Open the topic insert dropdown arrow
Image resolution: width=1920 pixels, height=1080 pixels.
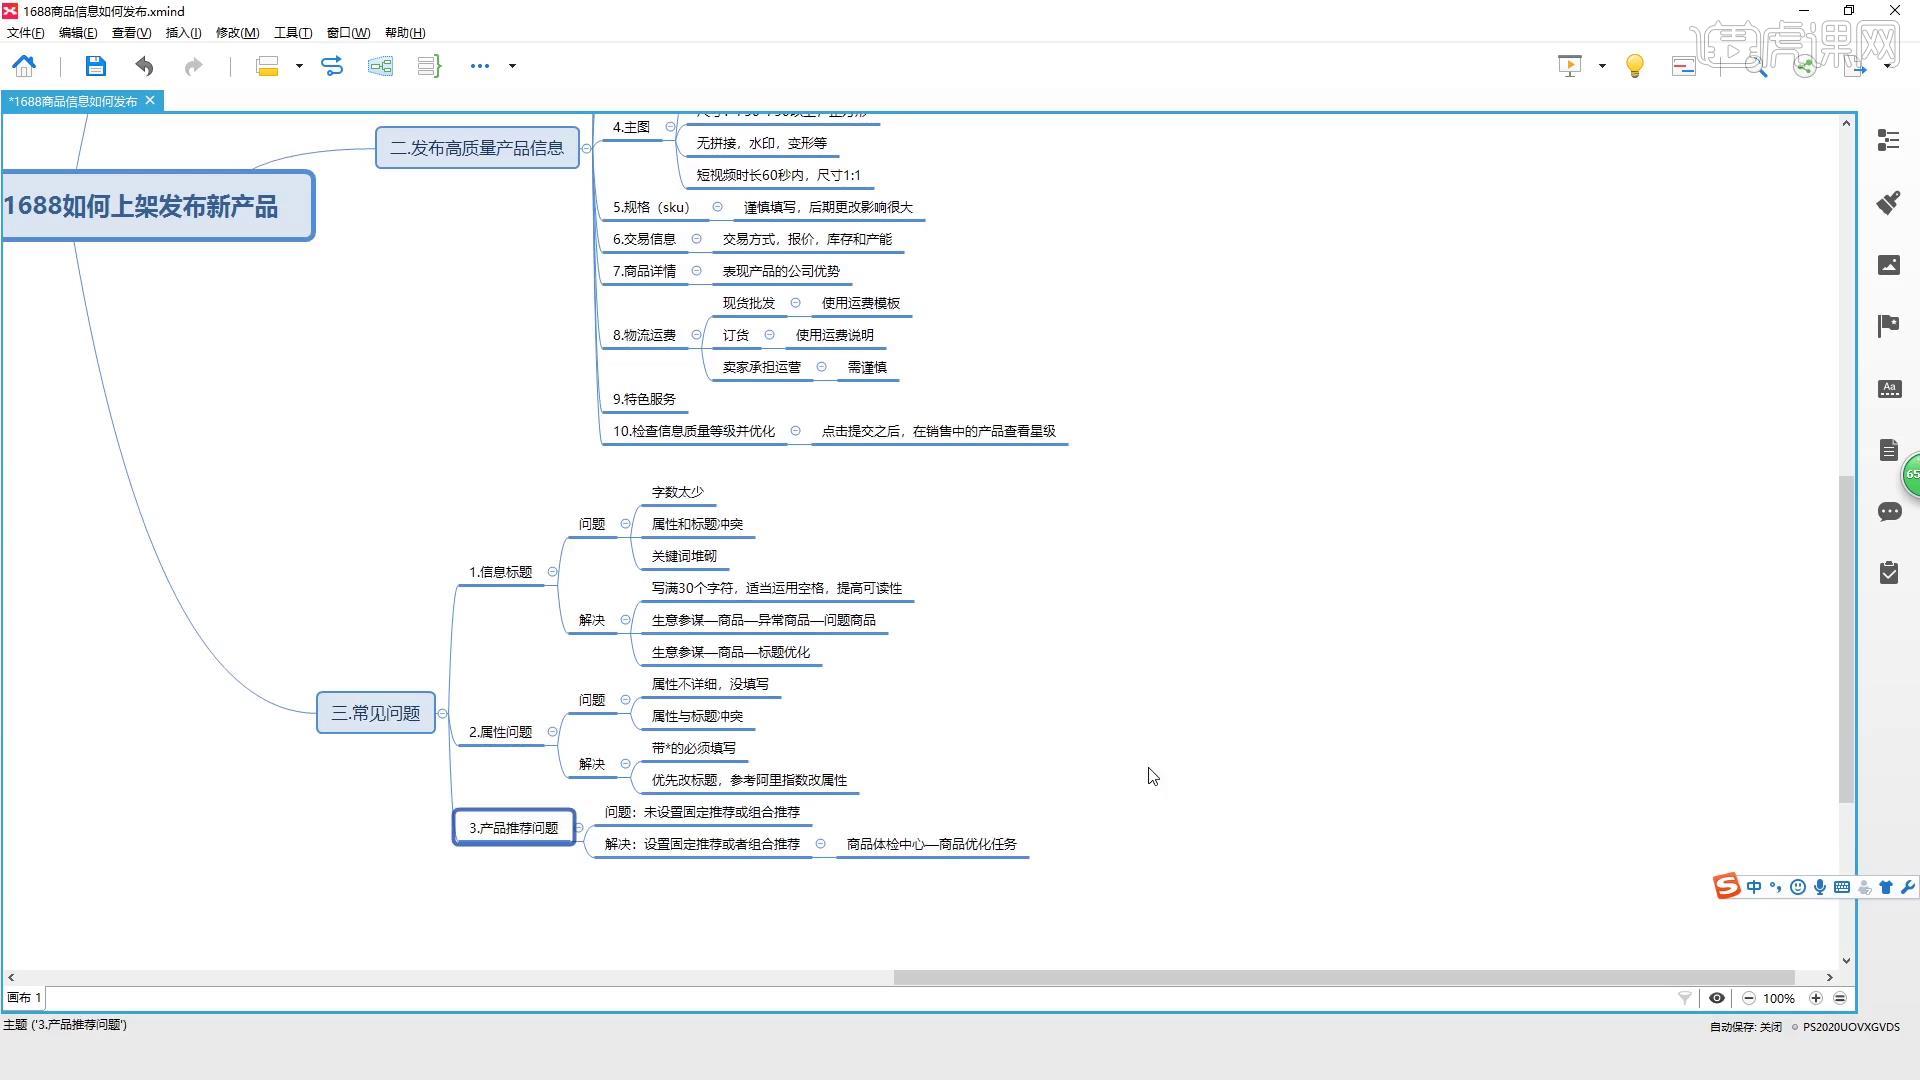point(299,66)
